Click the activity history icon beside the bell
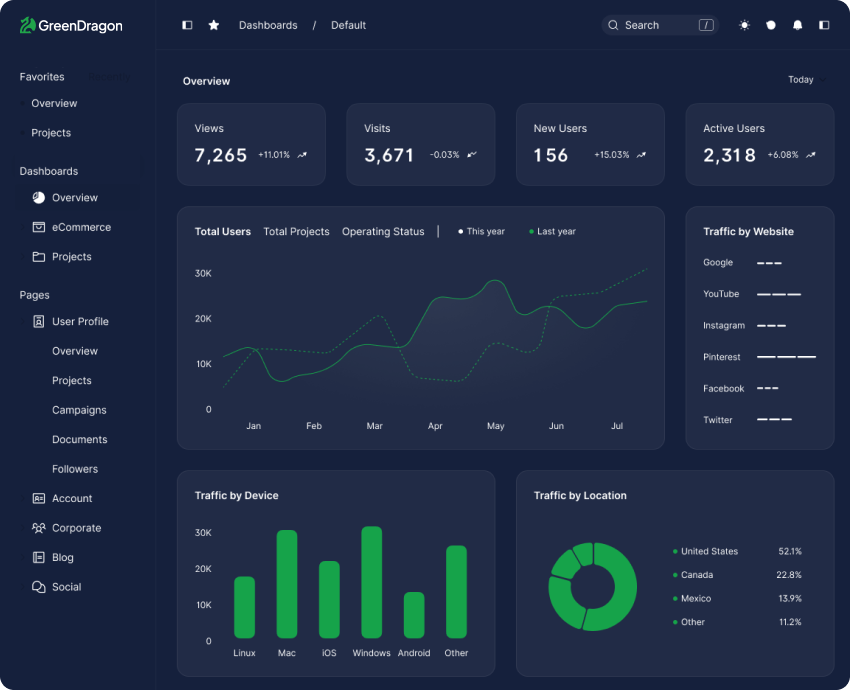Viewport: 850px width, 690px height. tap(771, 25)
